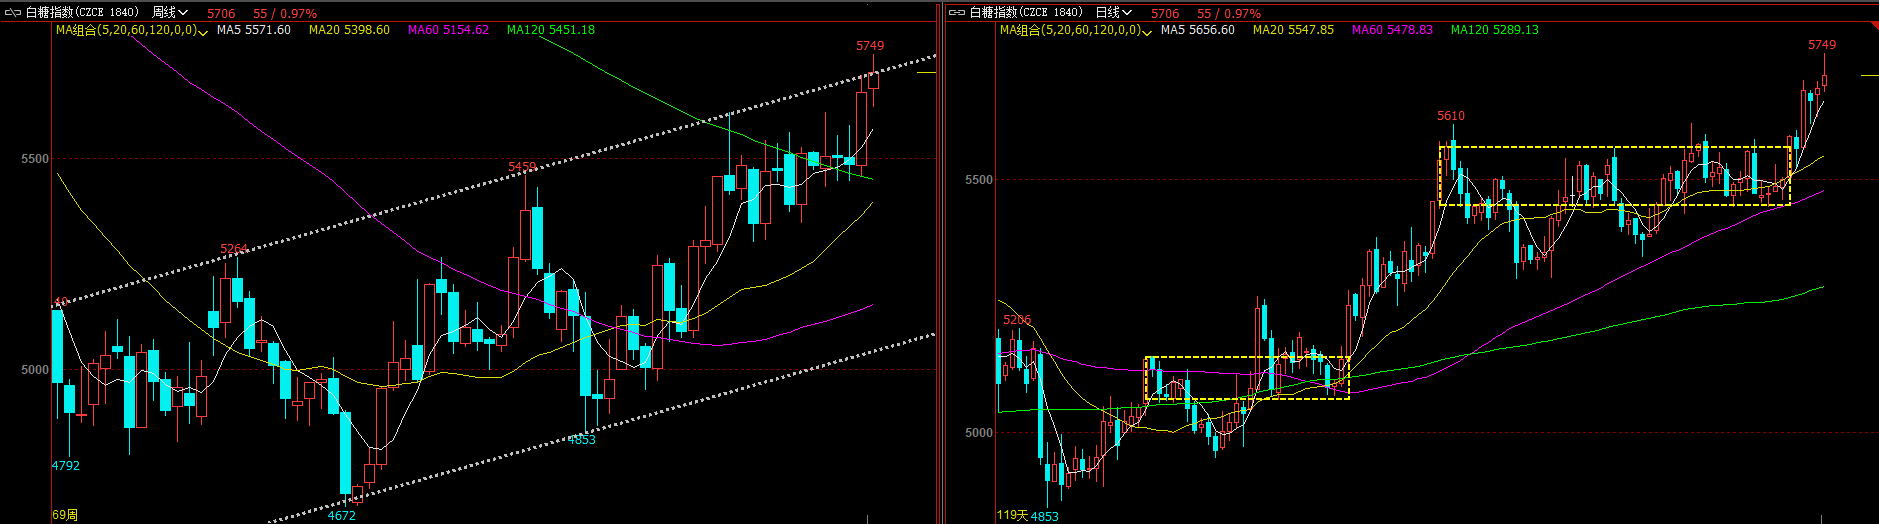This screenshot has height=524, width=1879.
Task: Open the 日线 period dropdown
Action: click(x=1114, y=13)
